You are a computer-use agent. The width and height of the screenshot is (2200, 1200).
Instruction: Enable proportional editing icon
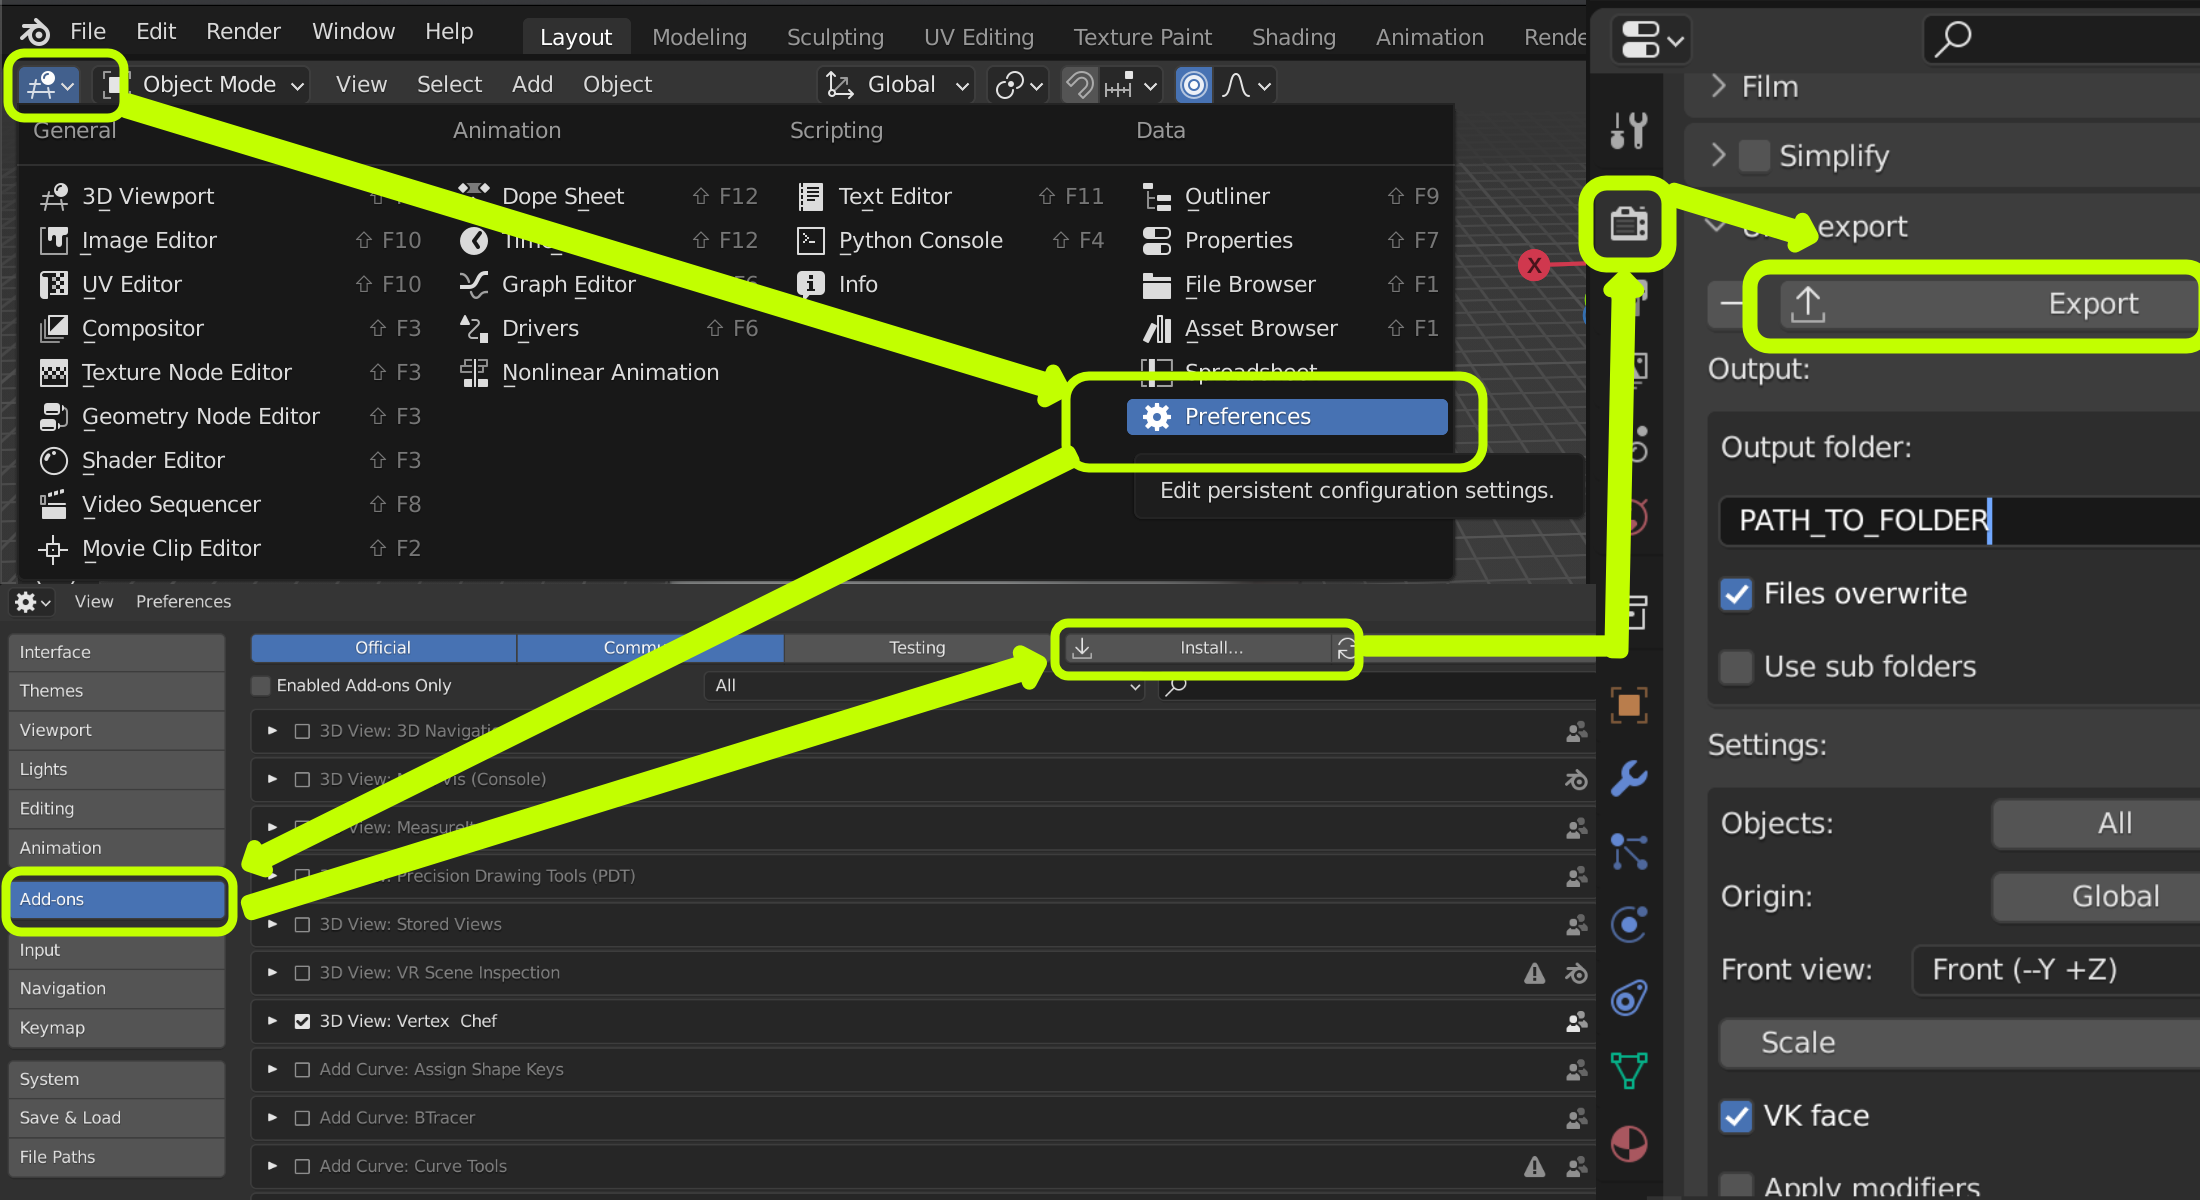click(1193, 85)
